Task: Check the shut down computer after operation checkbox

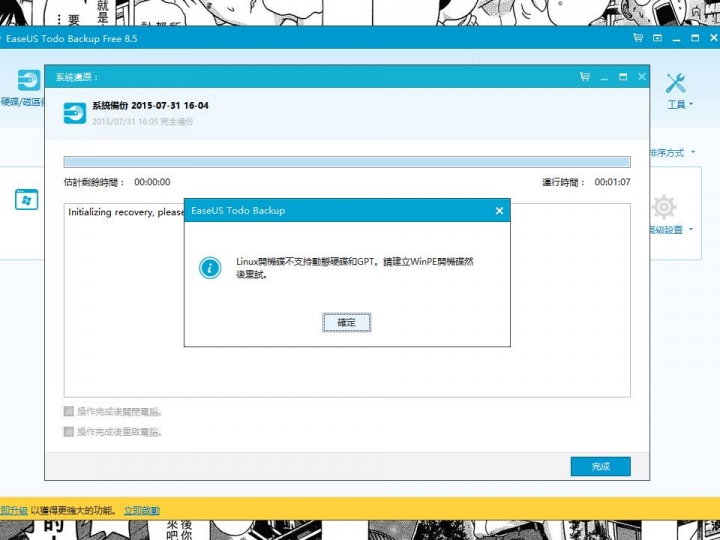Action: [69, 411]
